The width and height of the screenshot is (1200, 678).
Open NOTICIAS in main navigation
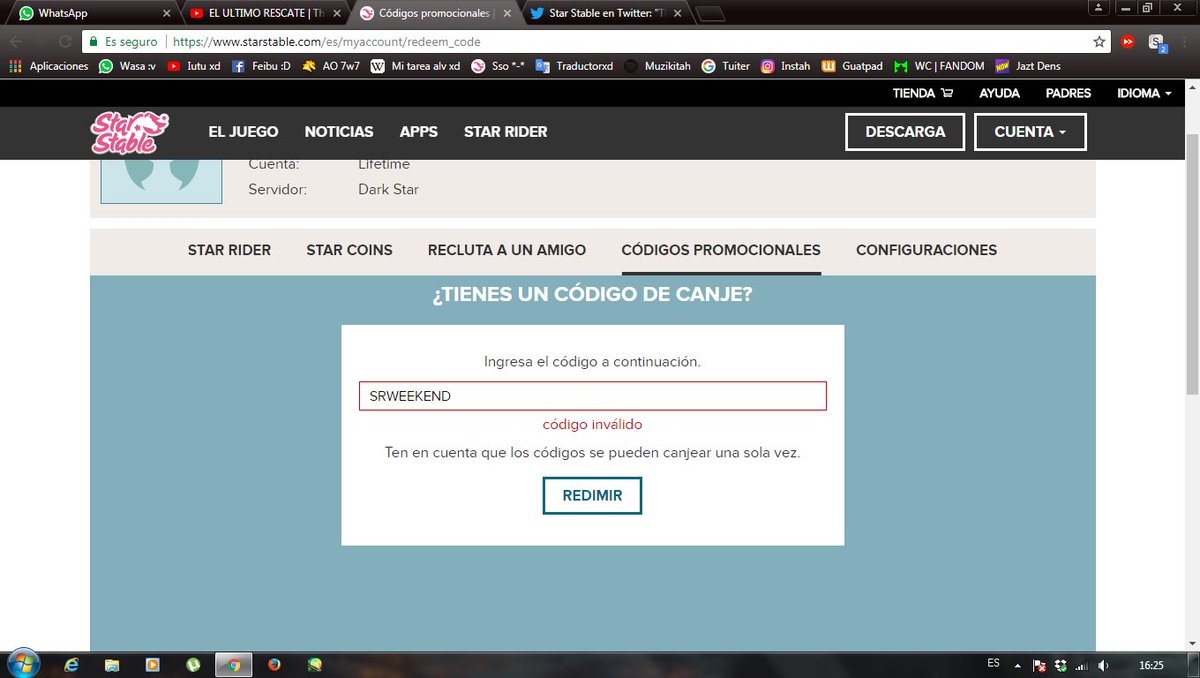click(x=339, y=132)
